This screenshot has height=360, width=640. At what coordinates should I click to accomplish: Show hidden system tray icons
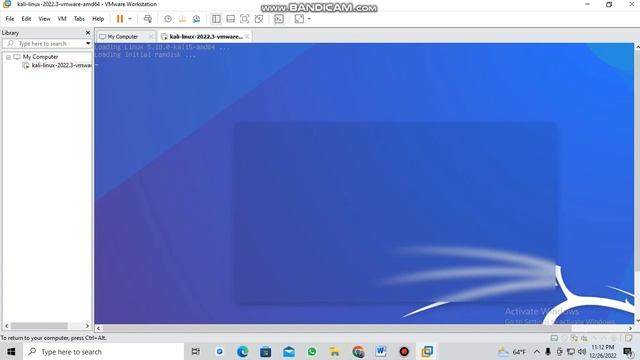tap(537, 351)
